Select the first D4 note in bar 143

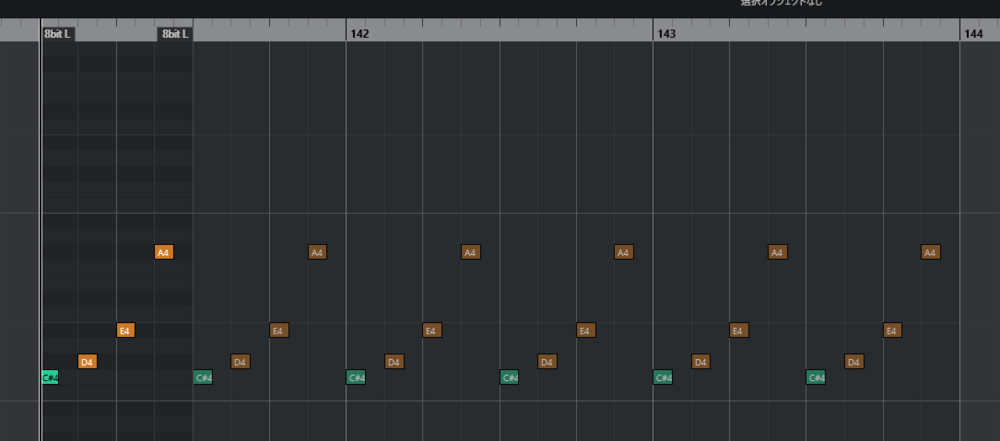tap(700, 361)
